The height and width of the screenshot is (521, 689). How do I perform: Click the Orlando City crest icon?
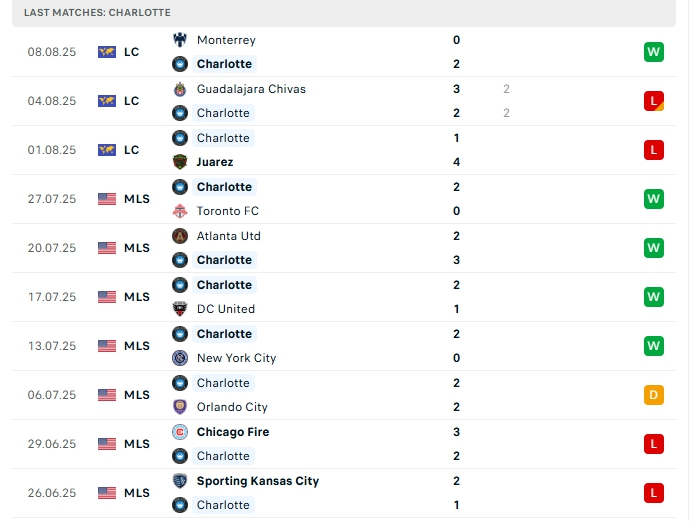180,407
